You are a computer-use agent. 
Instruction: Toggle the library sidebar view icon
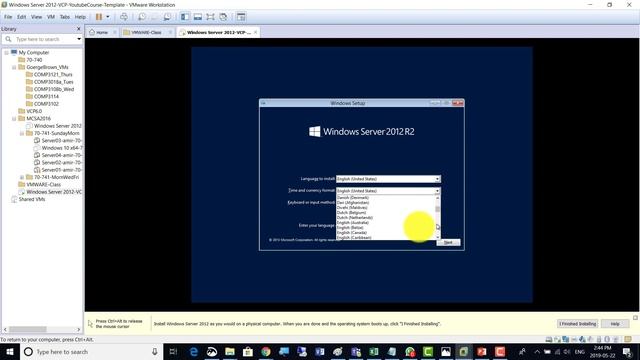click(185, 17)
